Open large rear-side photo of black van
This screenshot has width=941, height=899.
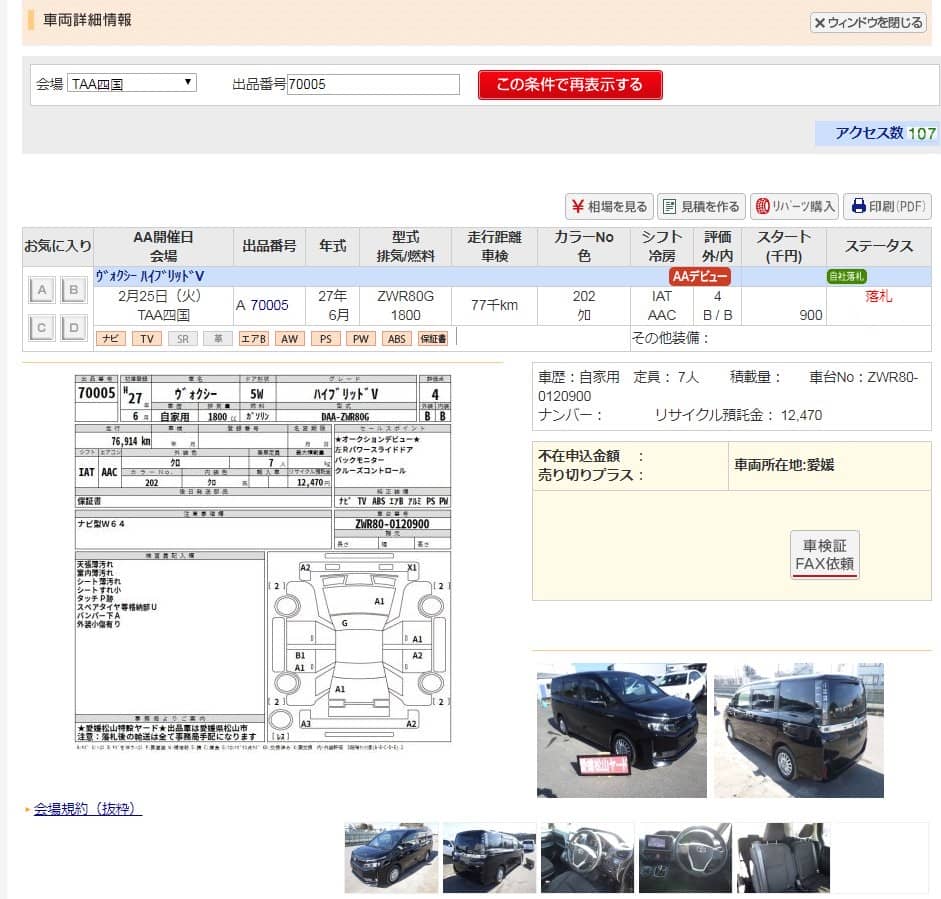(798, 730)
